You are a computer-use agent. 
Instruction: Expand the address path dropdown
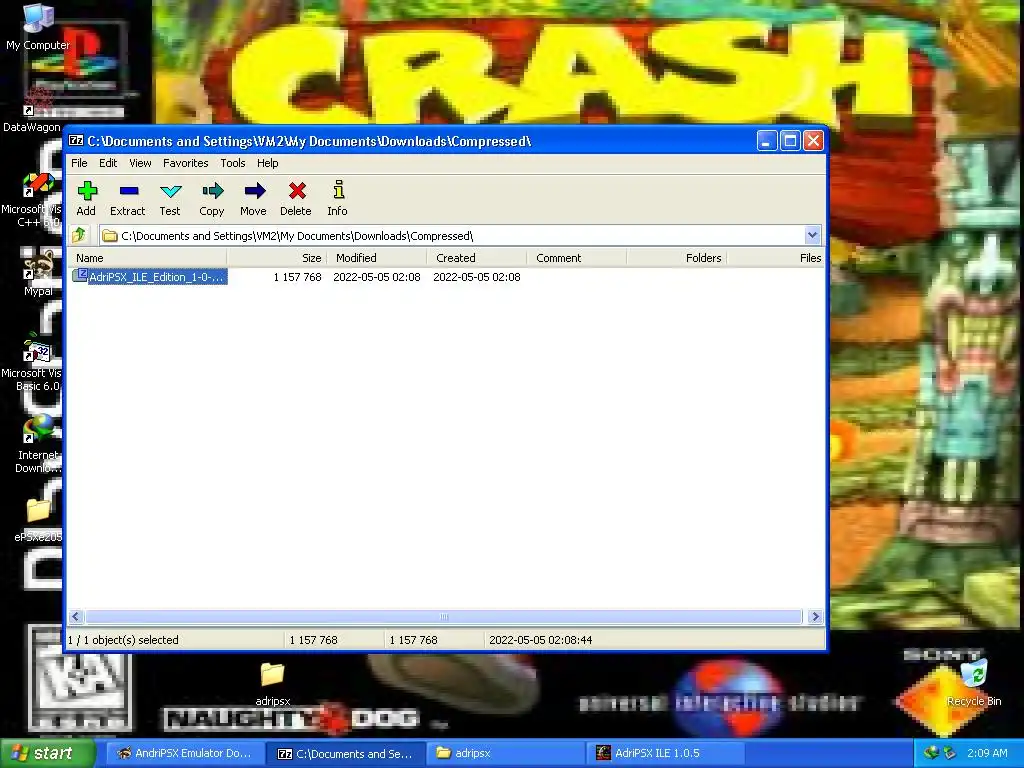(x=812, y=235)
